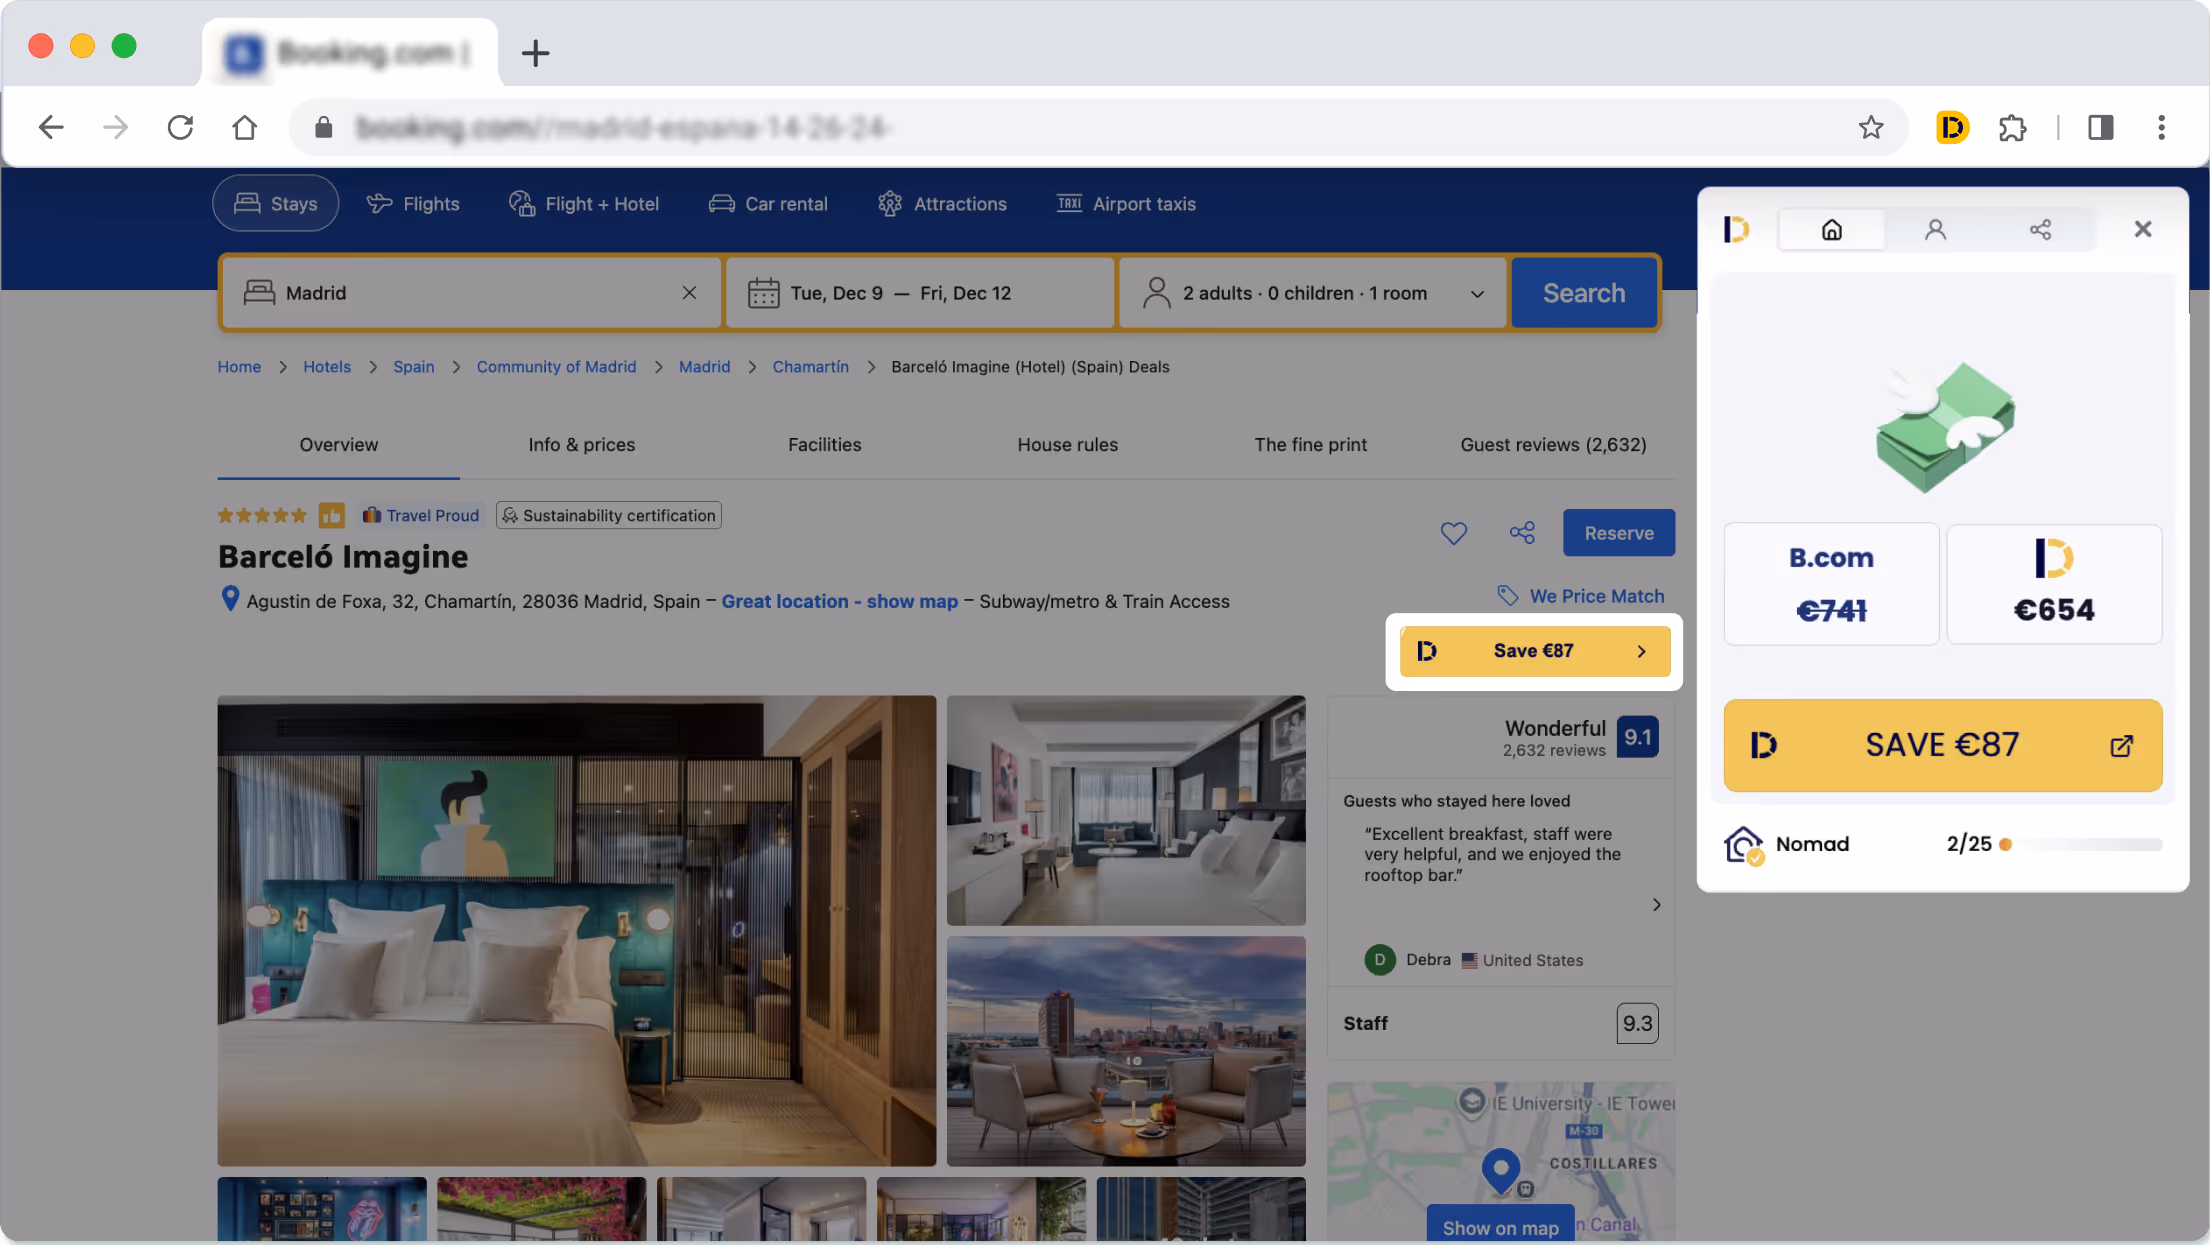Open 'Great location - show map' link
This screenshot has height=1245, width=2210.
840,601
